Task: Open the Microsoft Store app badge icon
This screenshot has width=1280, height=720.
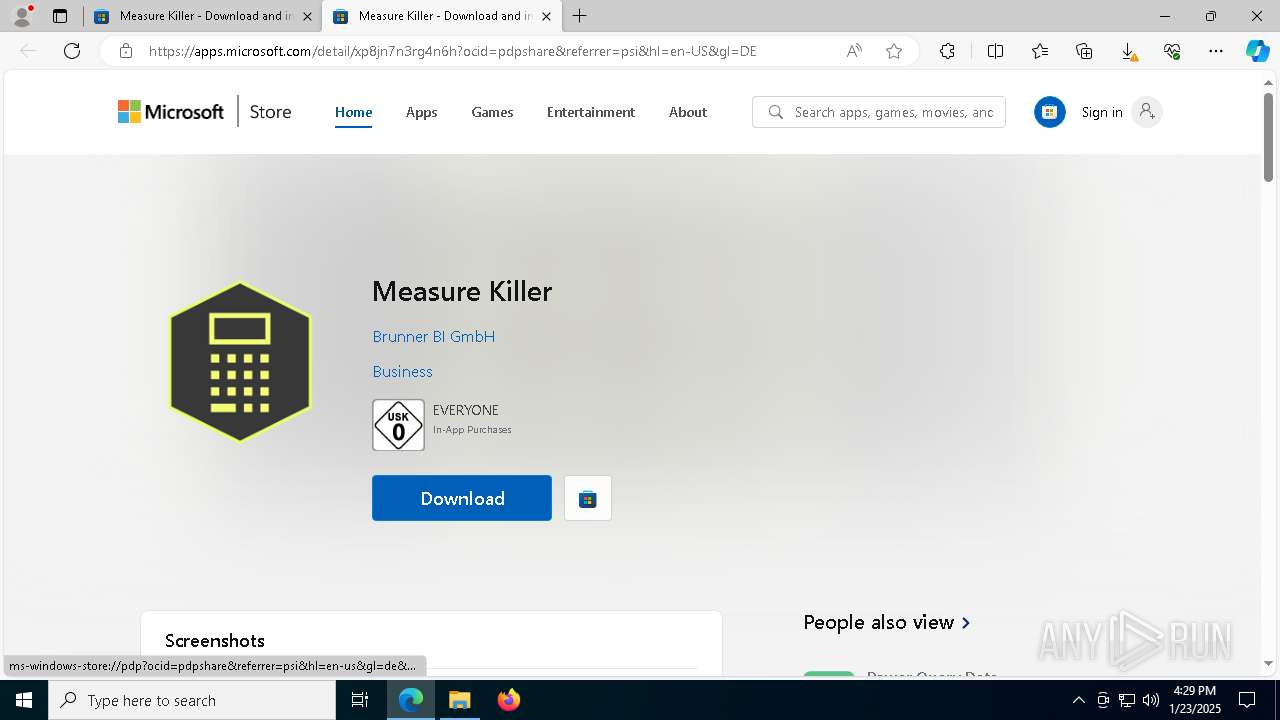Action: tap(1050, 112)
